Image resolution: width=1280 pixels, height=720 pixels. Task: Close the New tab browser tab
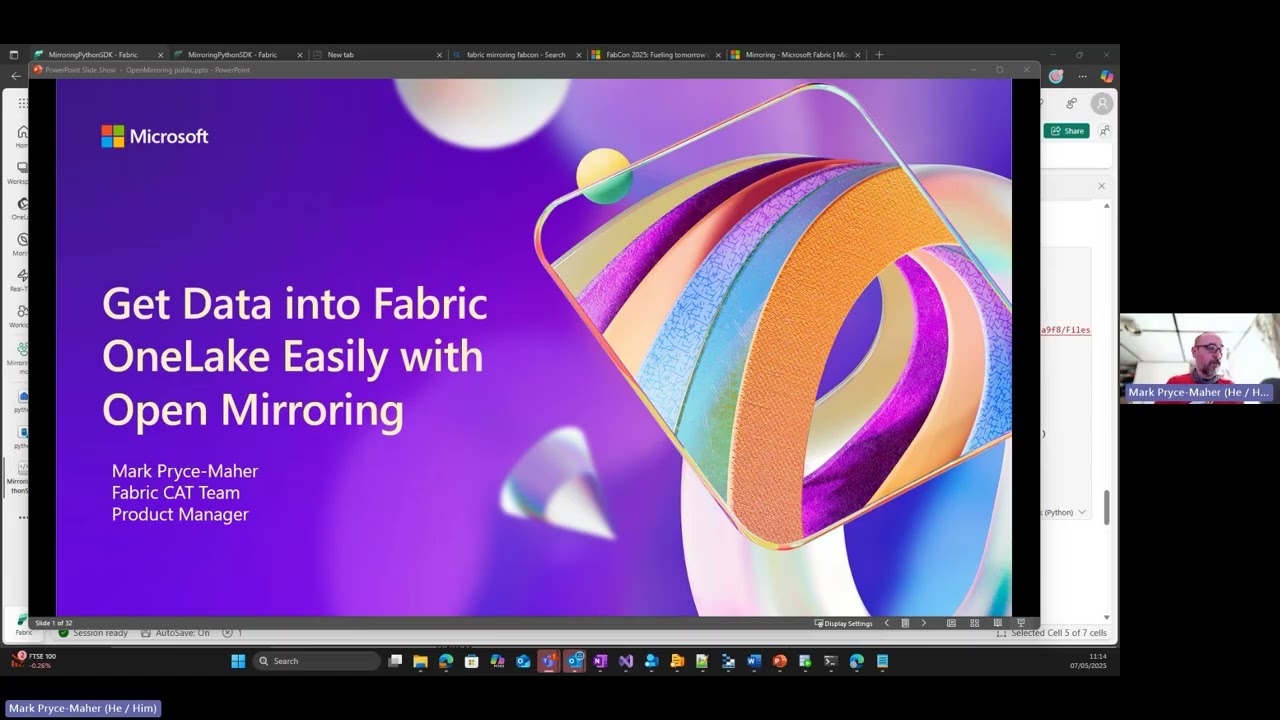439,55
